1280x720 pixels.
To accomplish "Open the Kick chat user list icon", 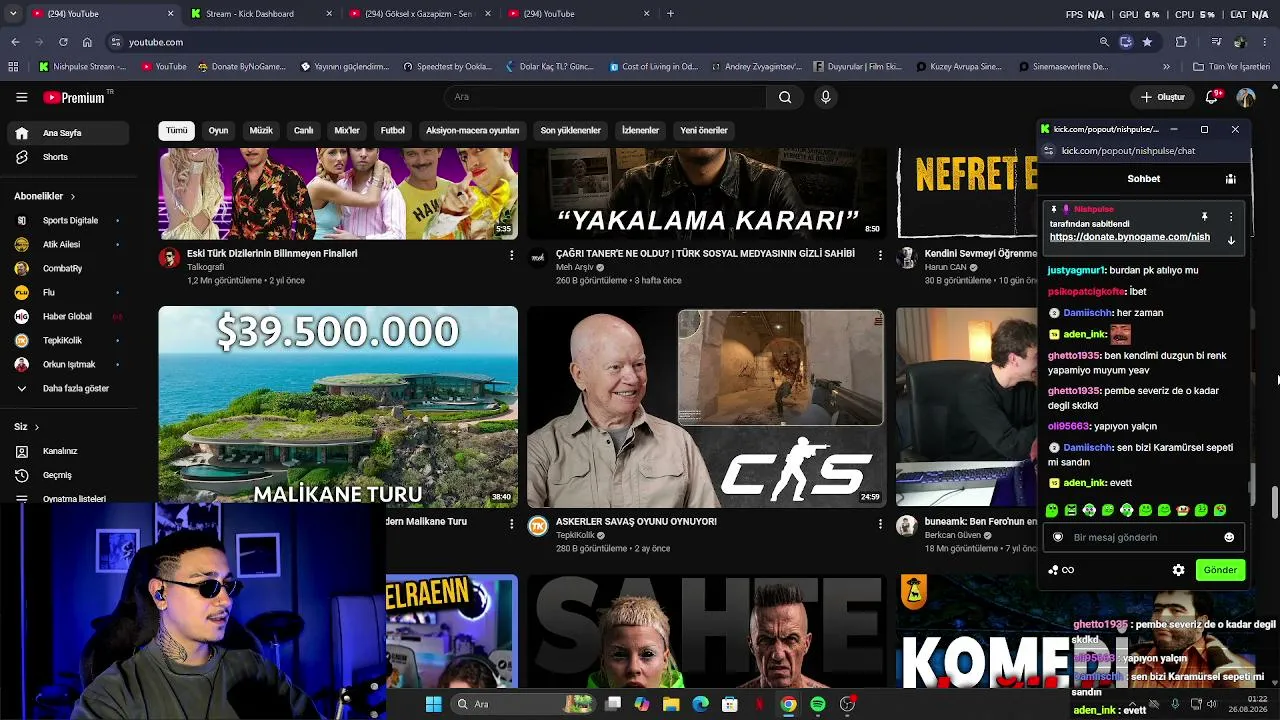I will (x=1230, y=179).
